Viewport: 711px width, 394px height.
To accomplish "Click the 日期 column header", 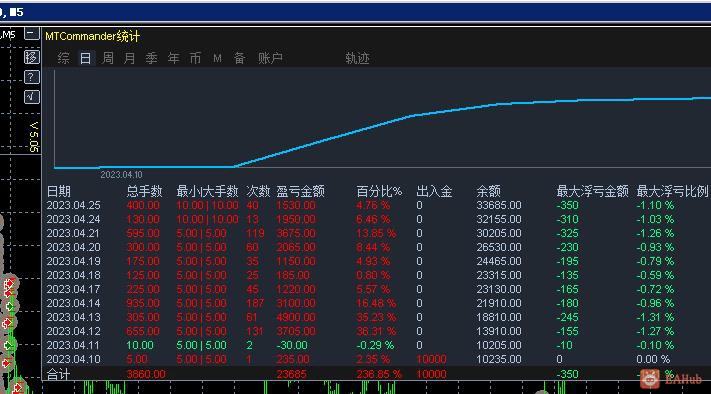I will tap(58, 191).
